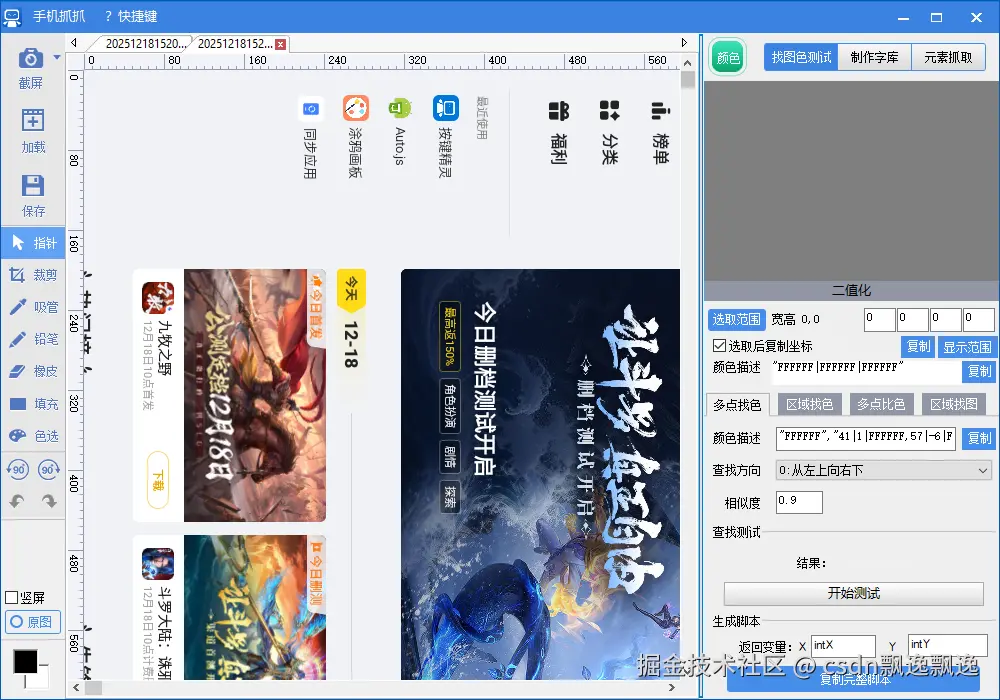Click the fourth range coordinate field
The width and height of the screenshot is (1000, 700).
(x=979, y=319)
